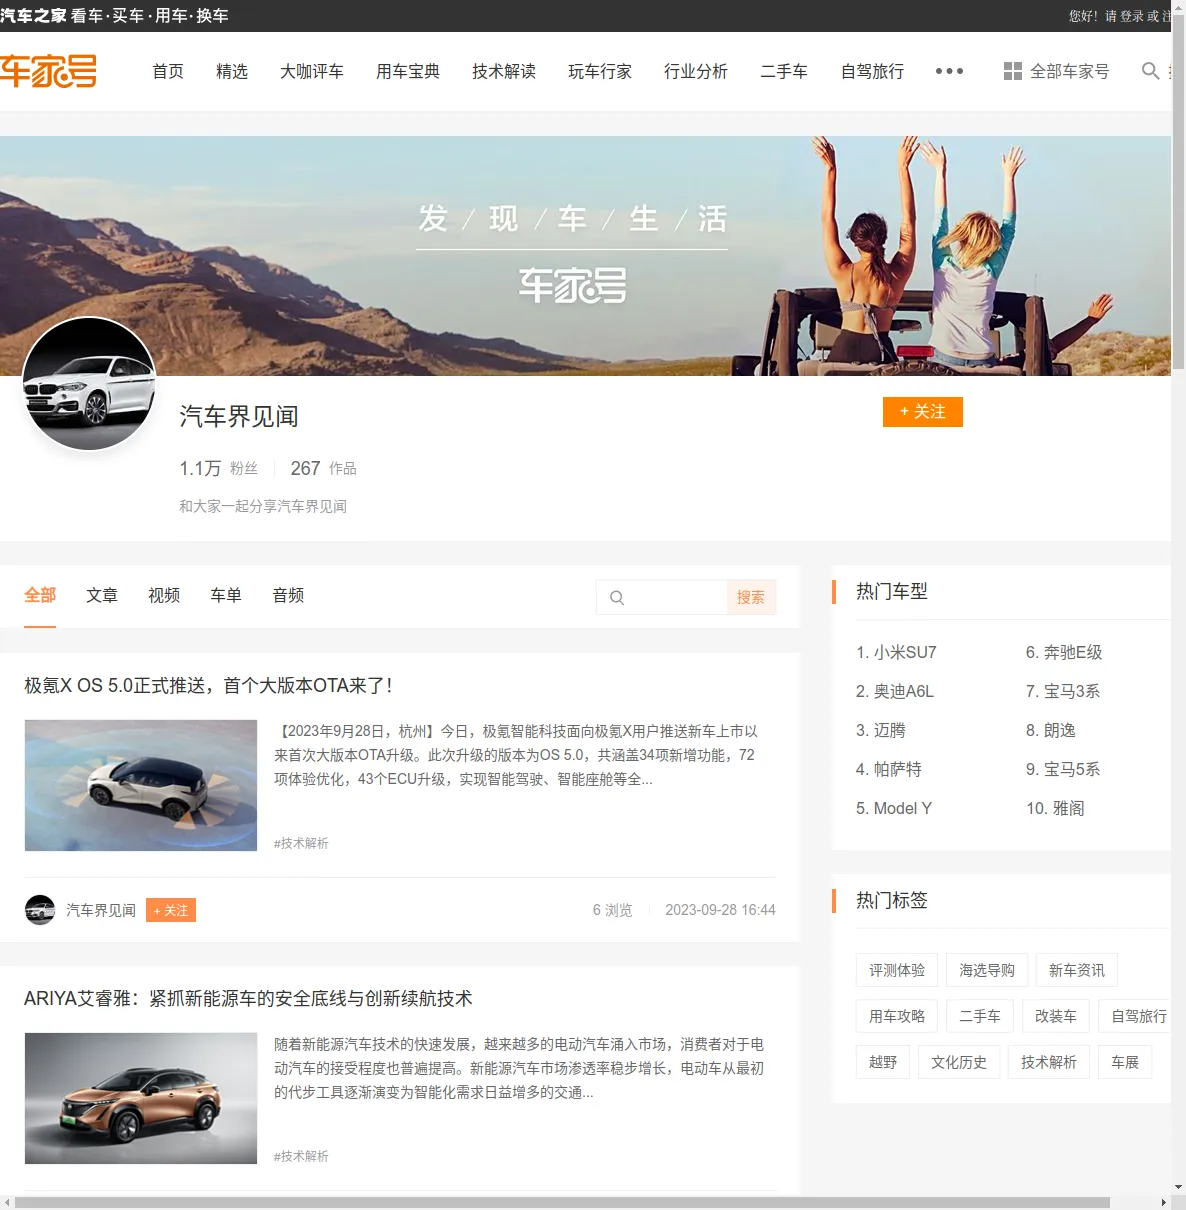
Task: Open 技术解读 section
Action: tap(504, 71)
